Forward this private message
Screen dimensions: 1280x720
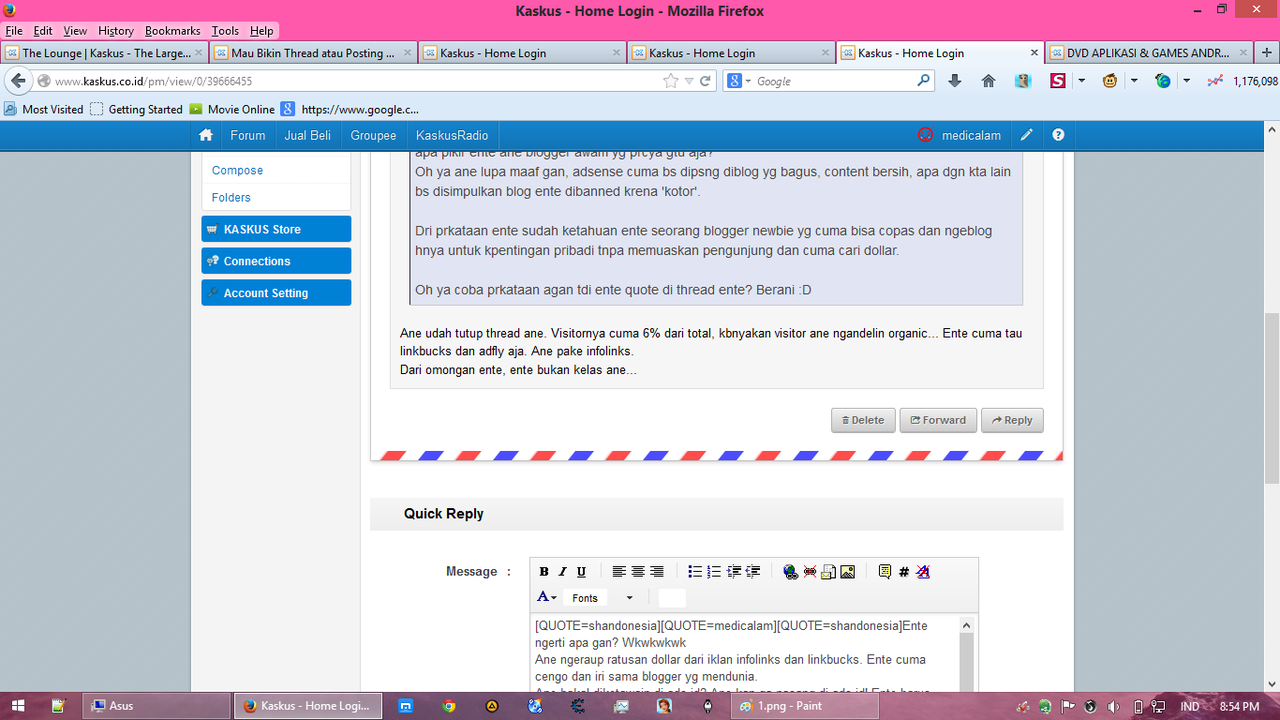pyautogui.click(x=938, y=420)
